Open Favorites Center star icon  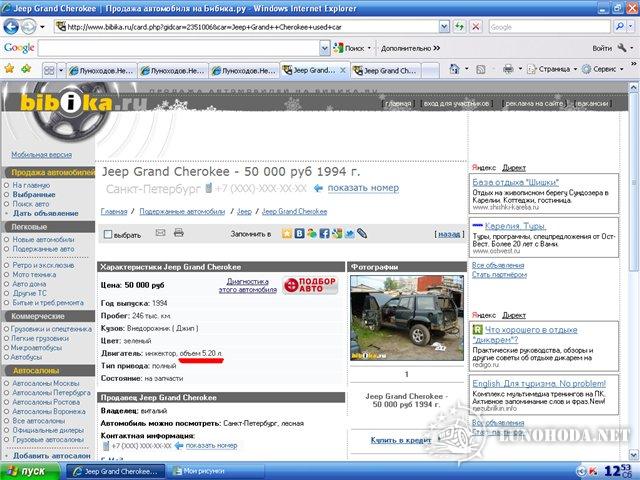click(x=9, y=69)
